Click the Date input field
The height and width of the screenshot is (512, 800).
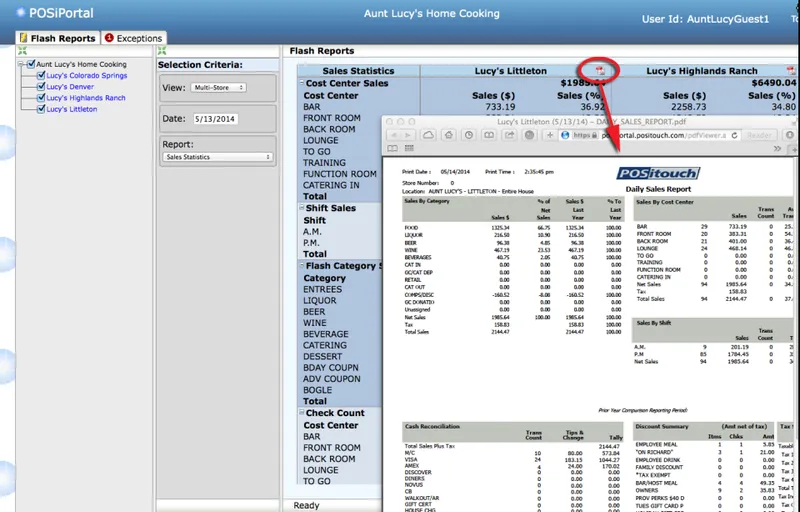click(215, 119)
